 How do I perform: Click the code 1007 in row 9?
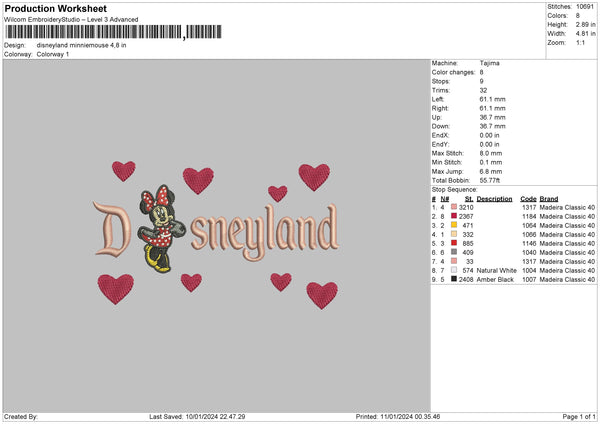[529, 280]
